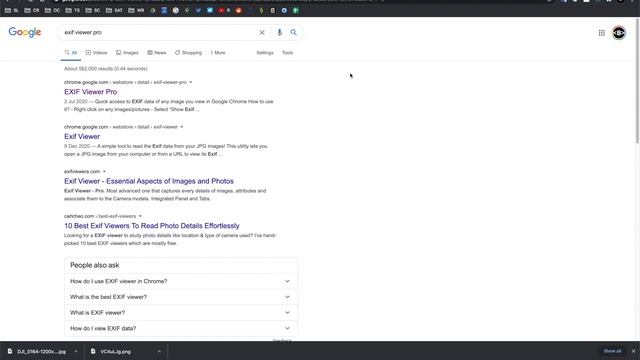This screenshot has height=360, width=640.
Task: Open the lightning bolt bookmark
Action: 261,10
